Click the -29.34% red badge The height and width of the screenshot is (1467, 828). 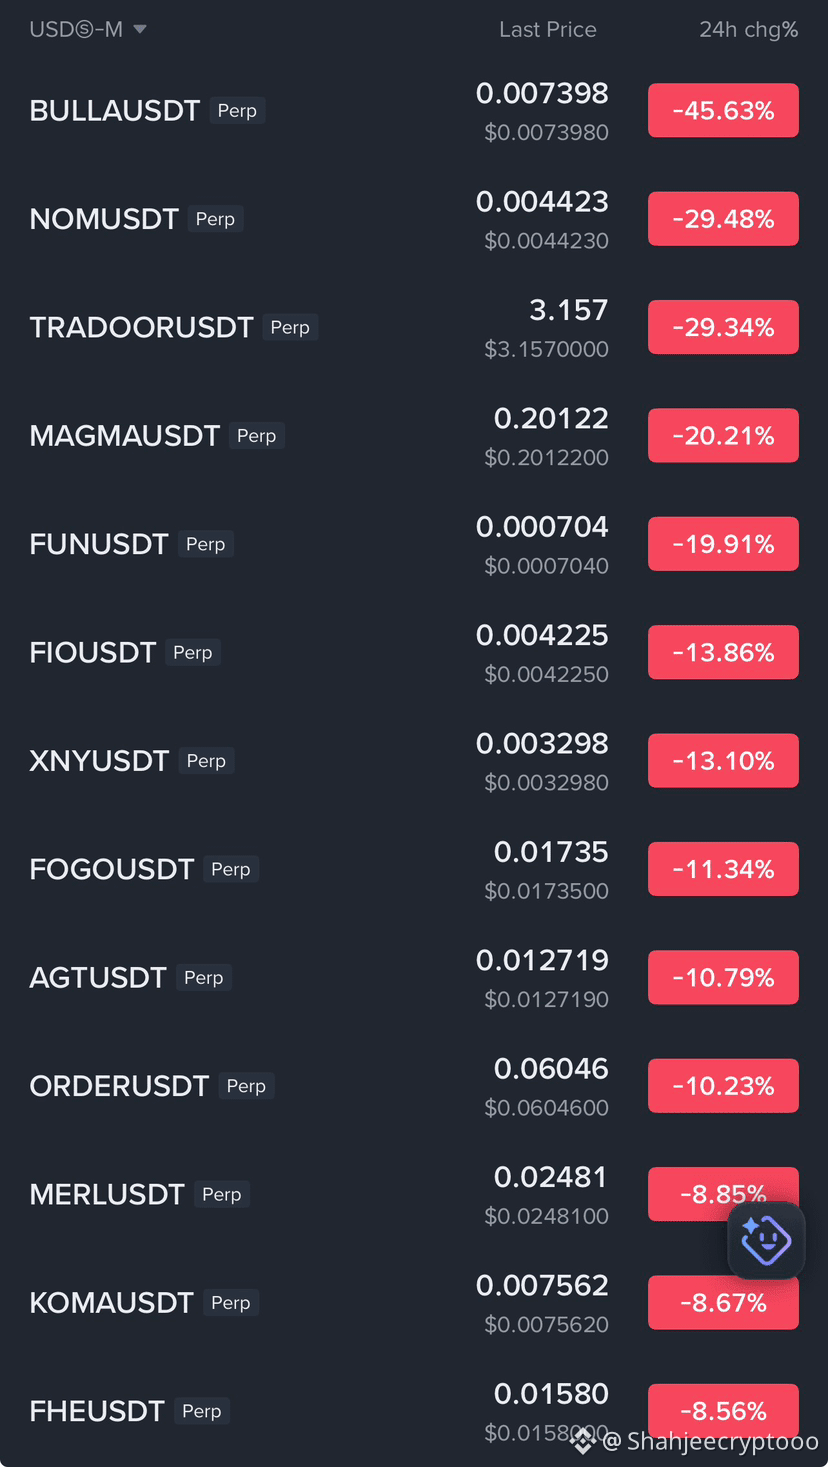[x=723, y=327]
